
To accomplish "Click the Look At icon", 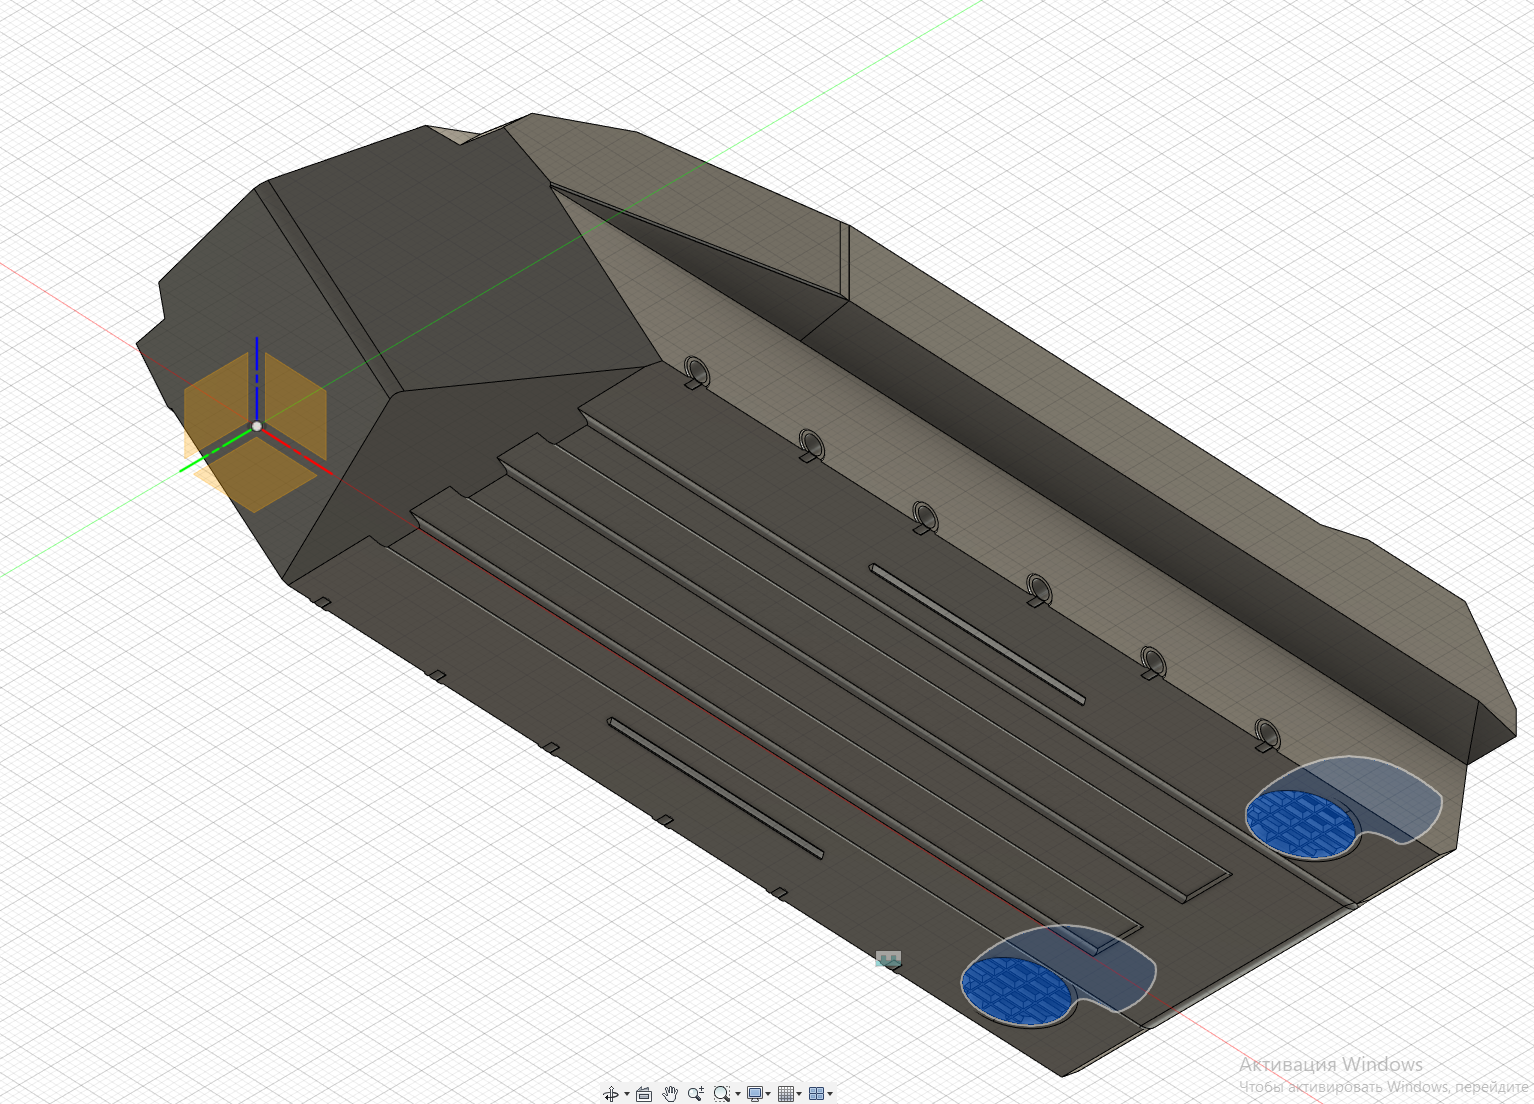I will tap(644, 1094).
